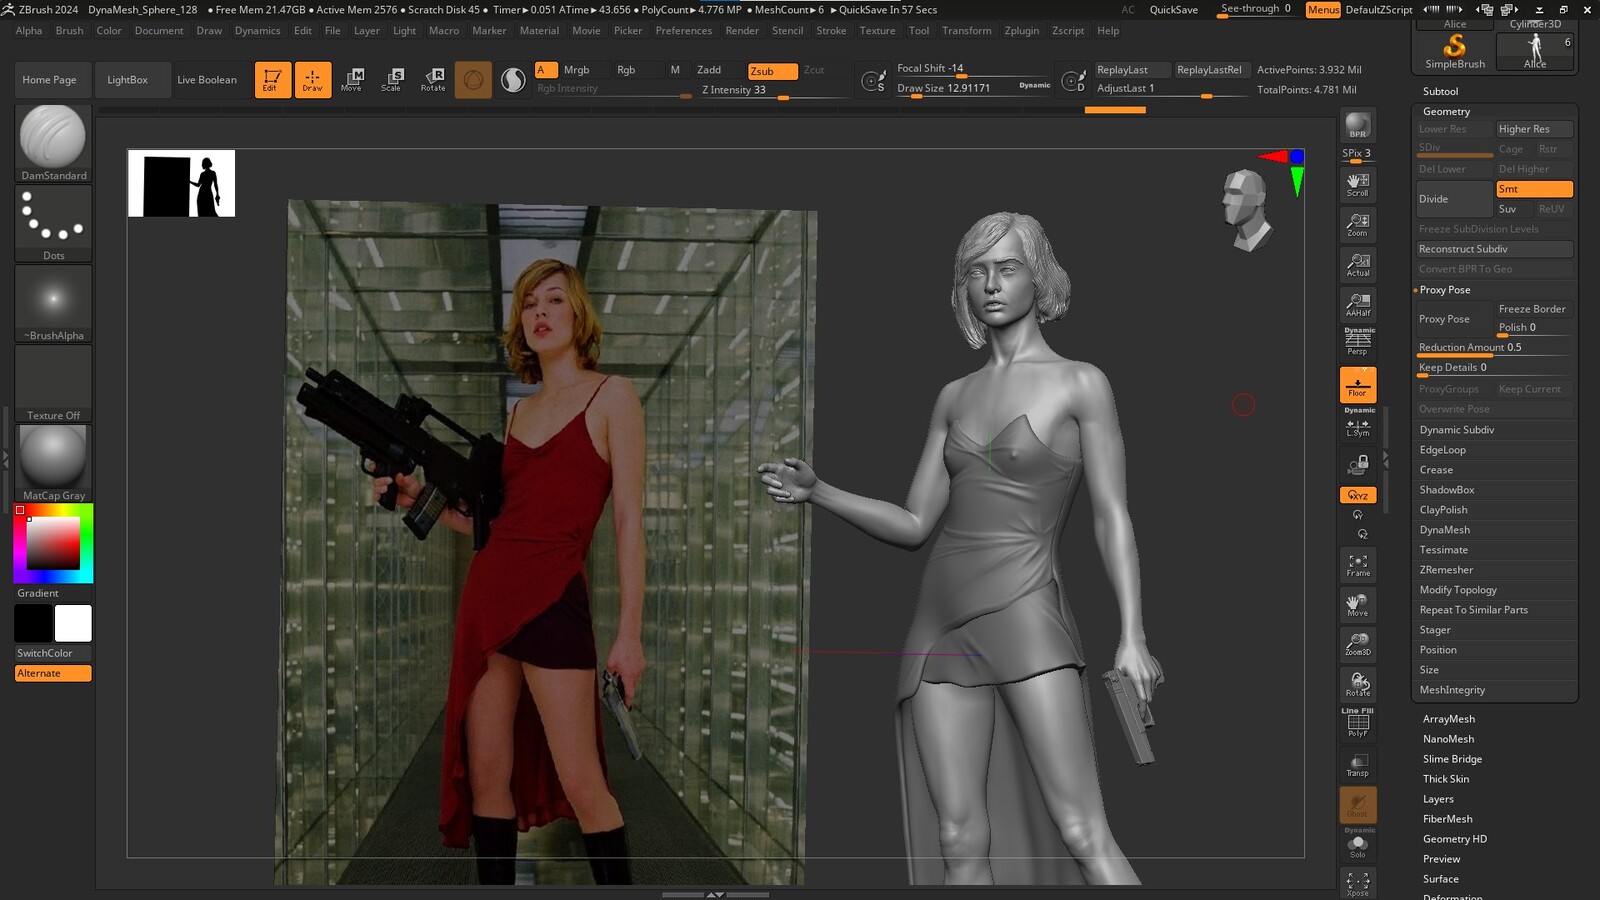Toggle the XYZ rotation mode
This screenshot has width=1600, height=900.
click(x=1358, y=495)
